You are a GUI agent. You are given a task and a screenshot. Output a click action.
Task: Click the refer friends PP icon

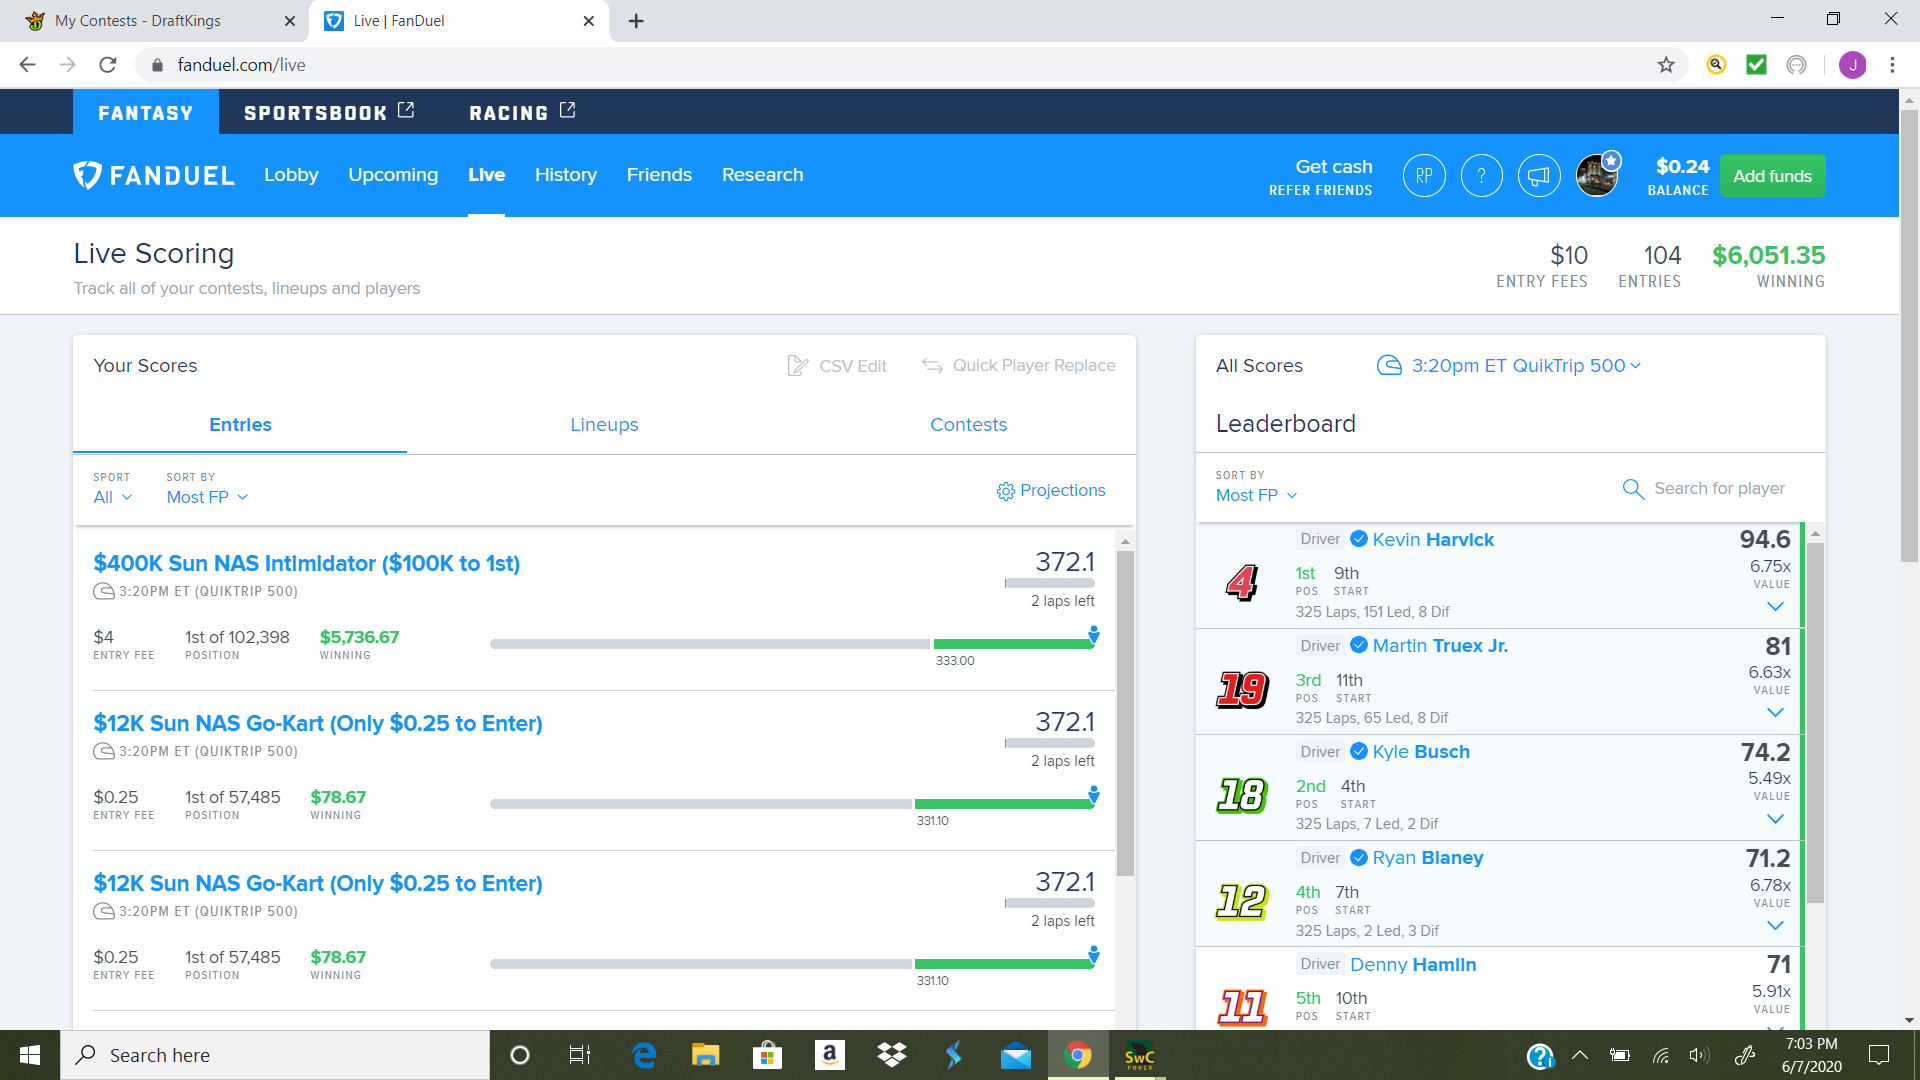[1422, 175]
